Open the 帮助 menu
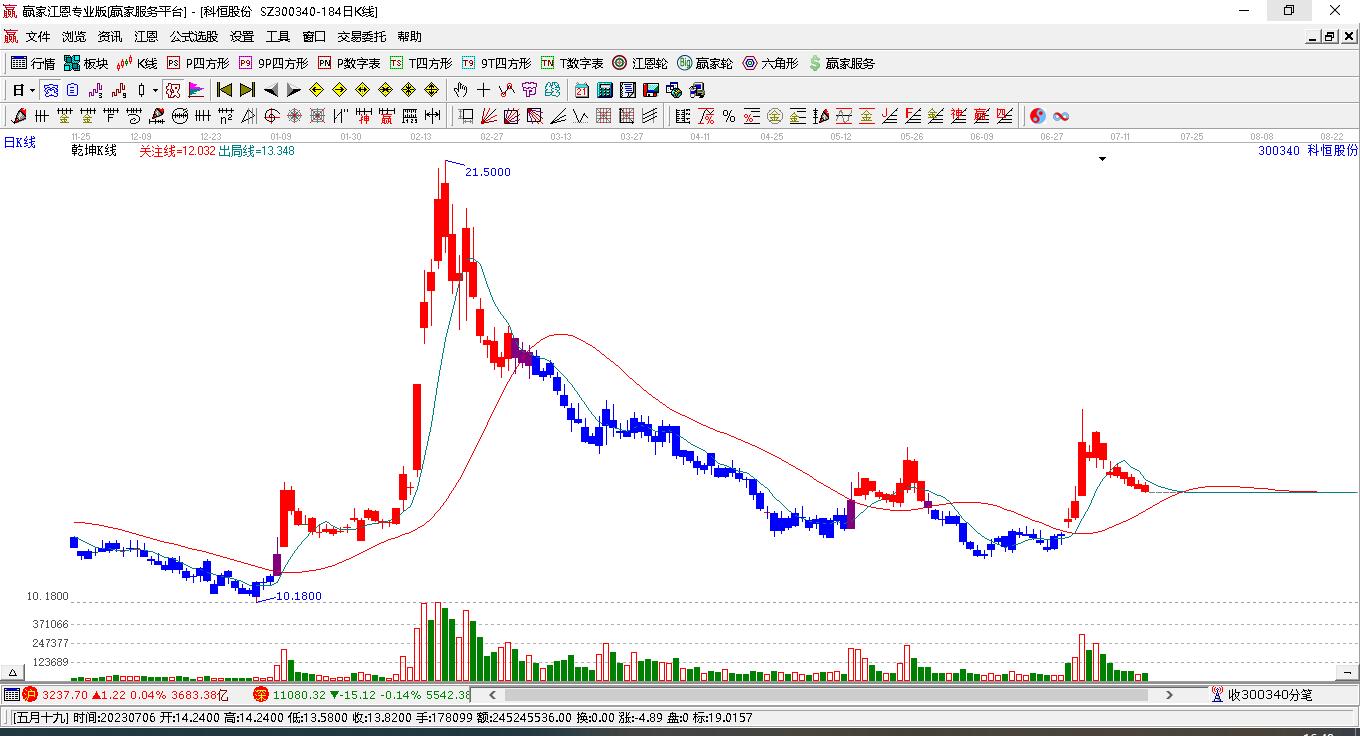The width and height of the screenshot is (1360, 736). tap(410, 37)
